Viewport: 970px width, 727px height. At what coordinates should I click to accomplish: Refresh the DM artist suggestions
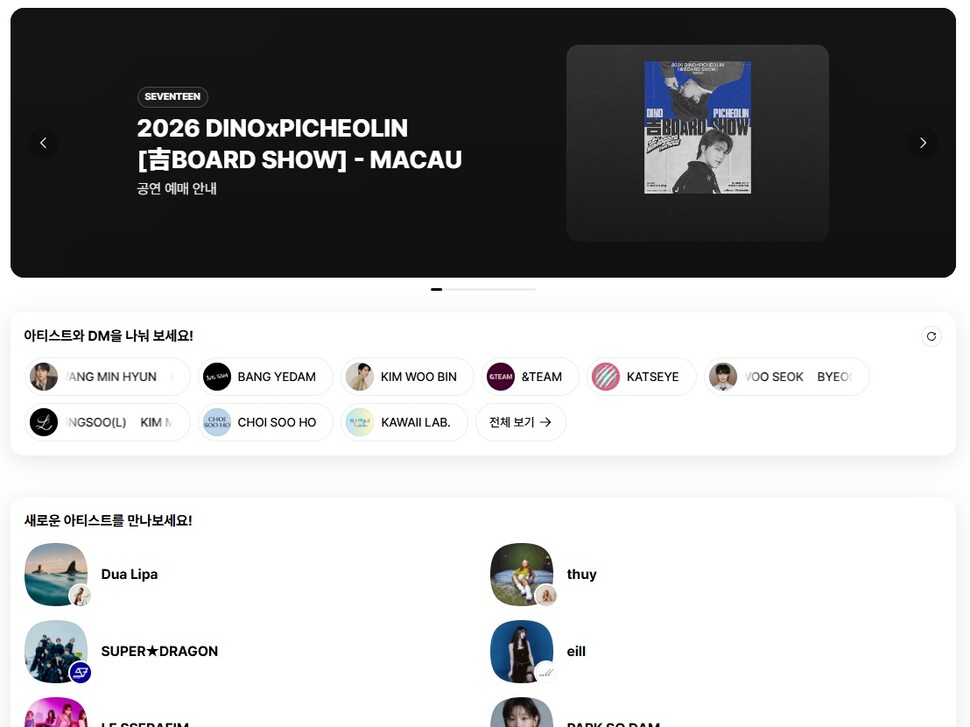(x=931, y=337)
